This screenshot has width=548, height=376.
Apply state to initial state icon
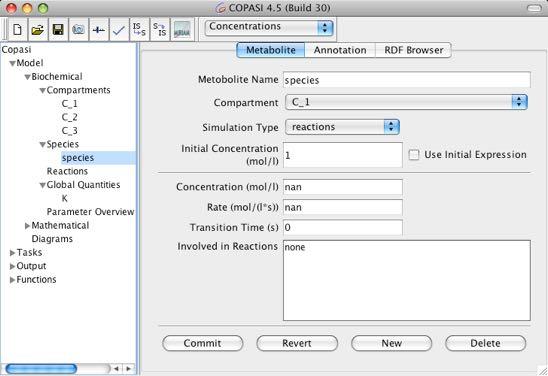pos(160,30)
